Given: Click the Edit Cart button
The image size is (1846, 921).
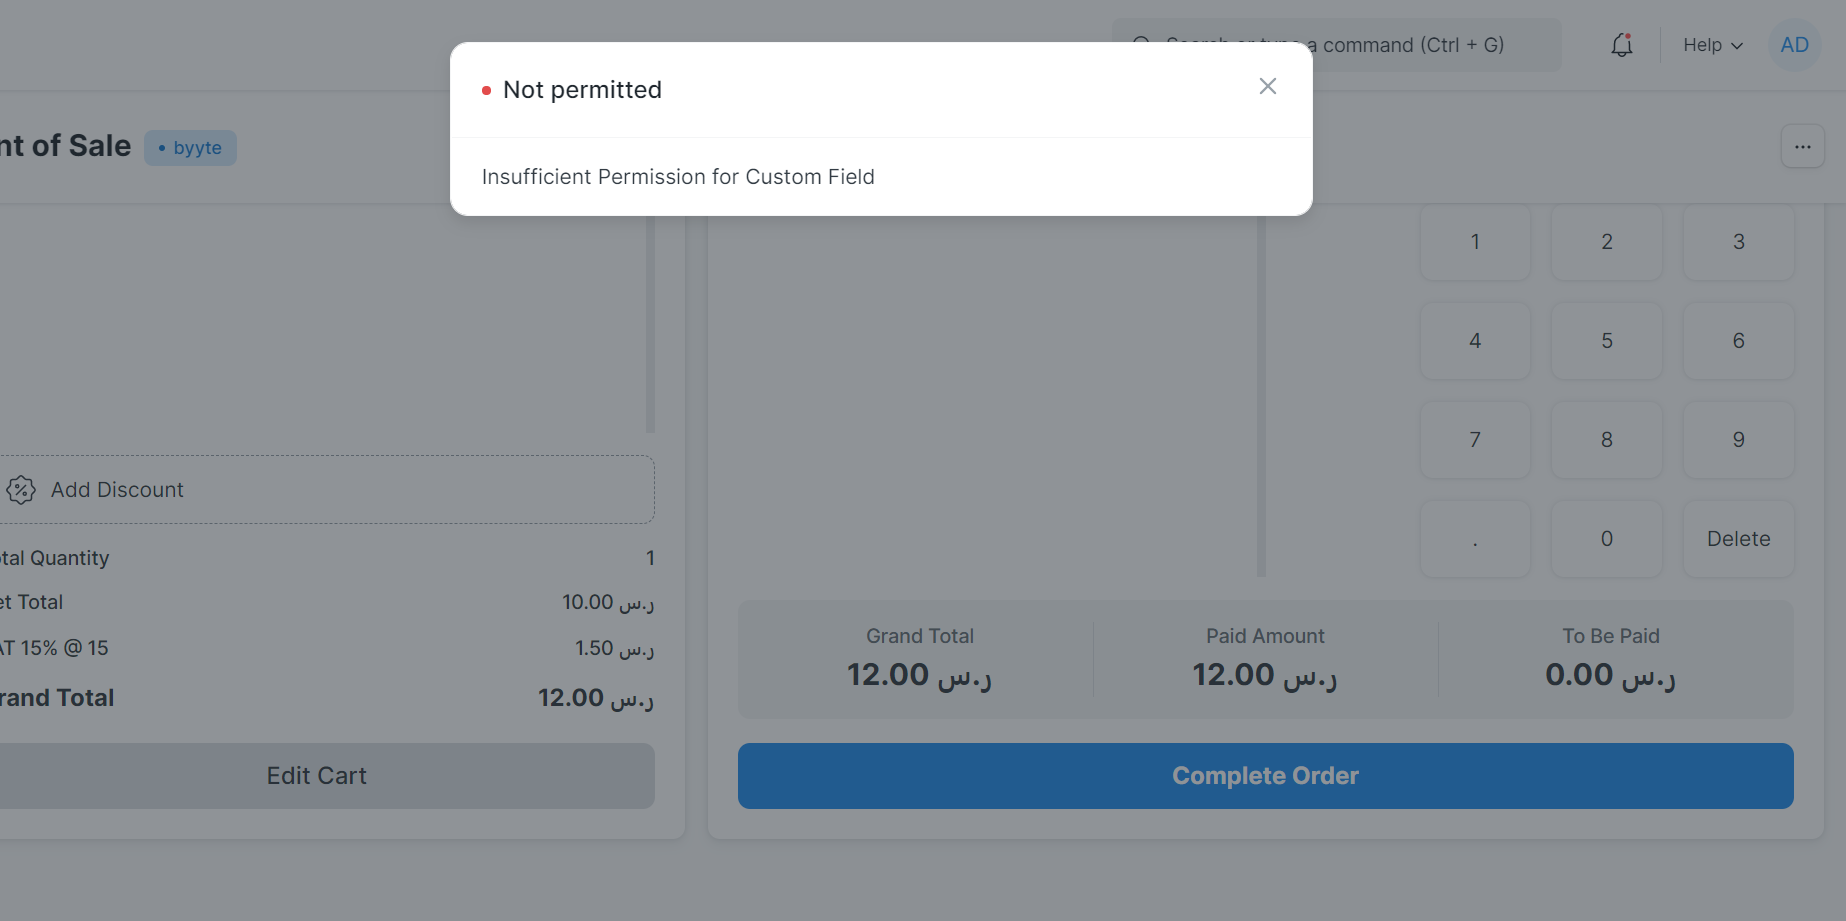Looking at the screenshot, I should click(317, 776).
